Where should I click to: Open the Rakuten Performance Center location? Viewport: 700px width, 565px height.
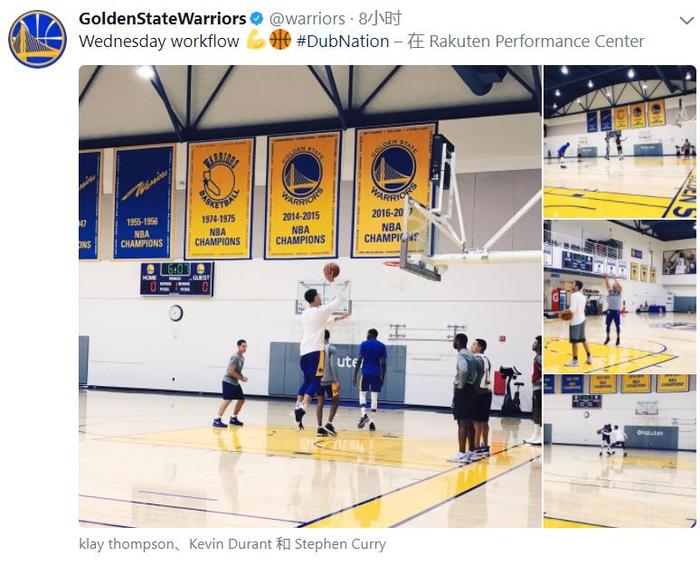coord(536,42)
